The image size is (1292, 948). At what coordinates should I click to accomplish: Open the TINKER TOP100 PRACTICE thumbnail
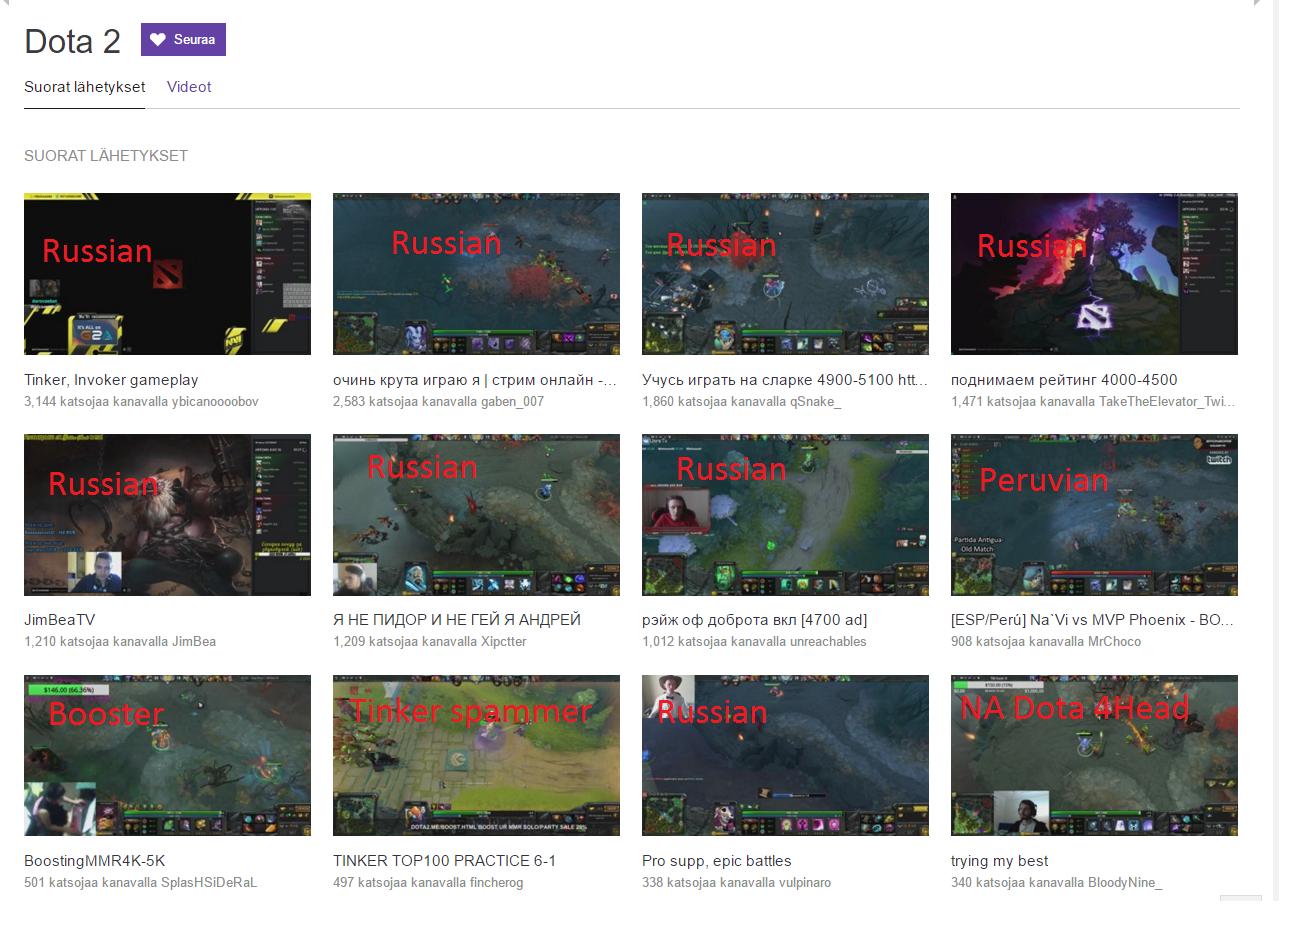coord(476,755)
